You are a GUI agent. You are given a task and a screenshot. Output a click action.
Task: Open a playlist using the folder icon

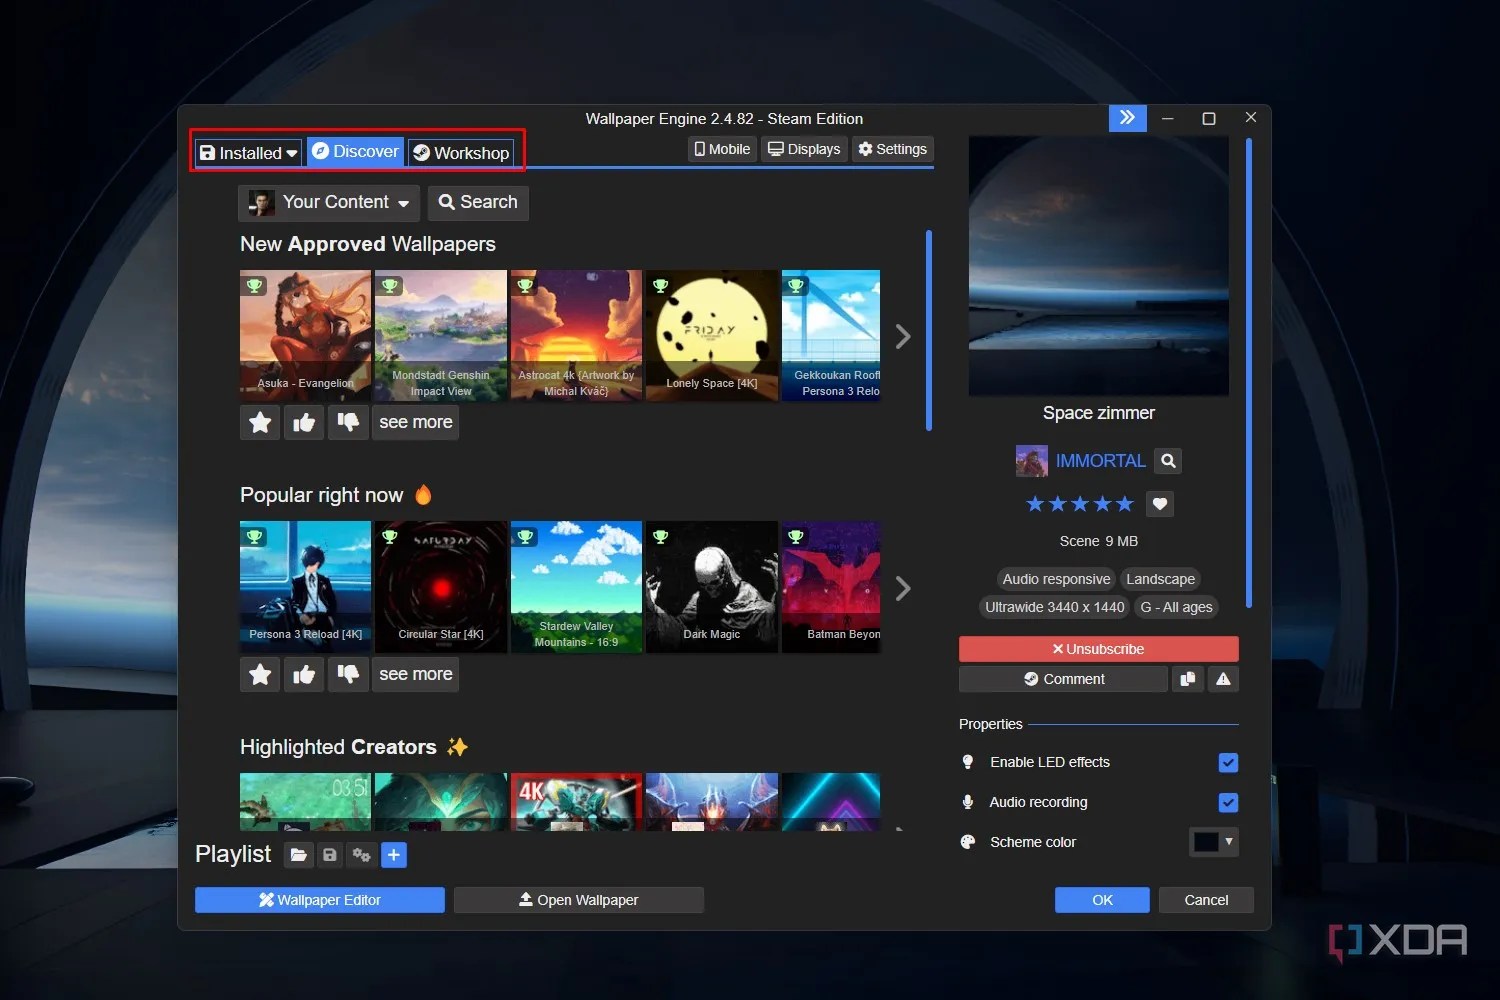[298, 855]
